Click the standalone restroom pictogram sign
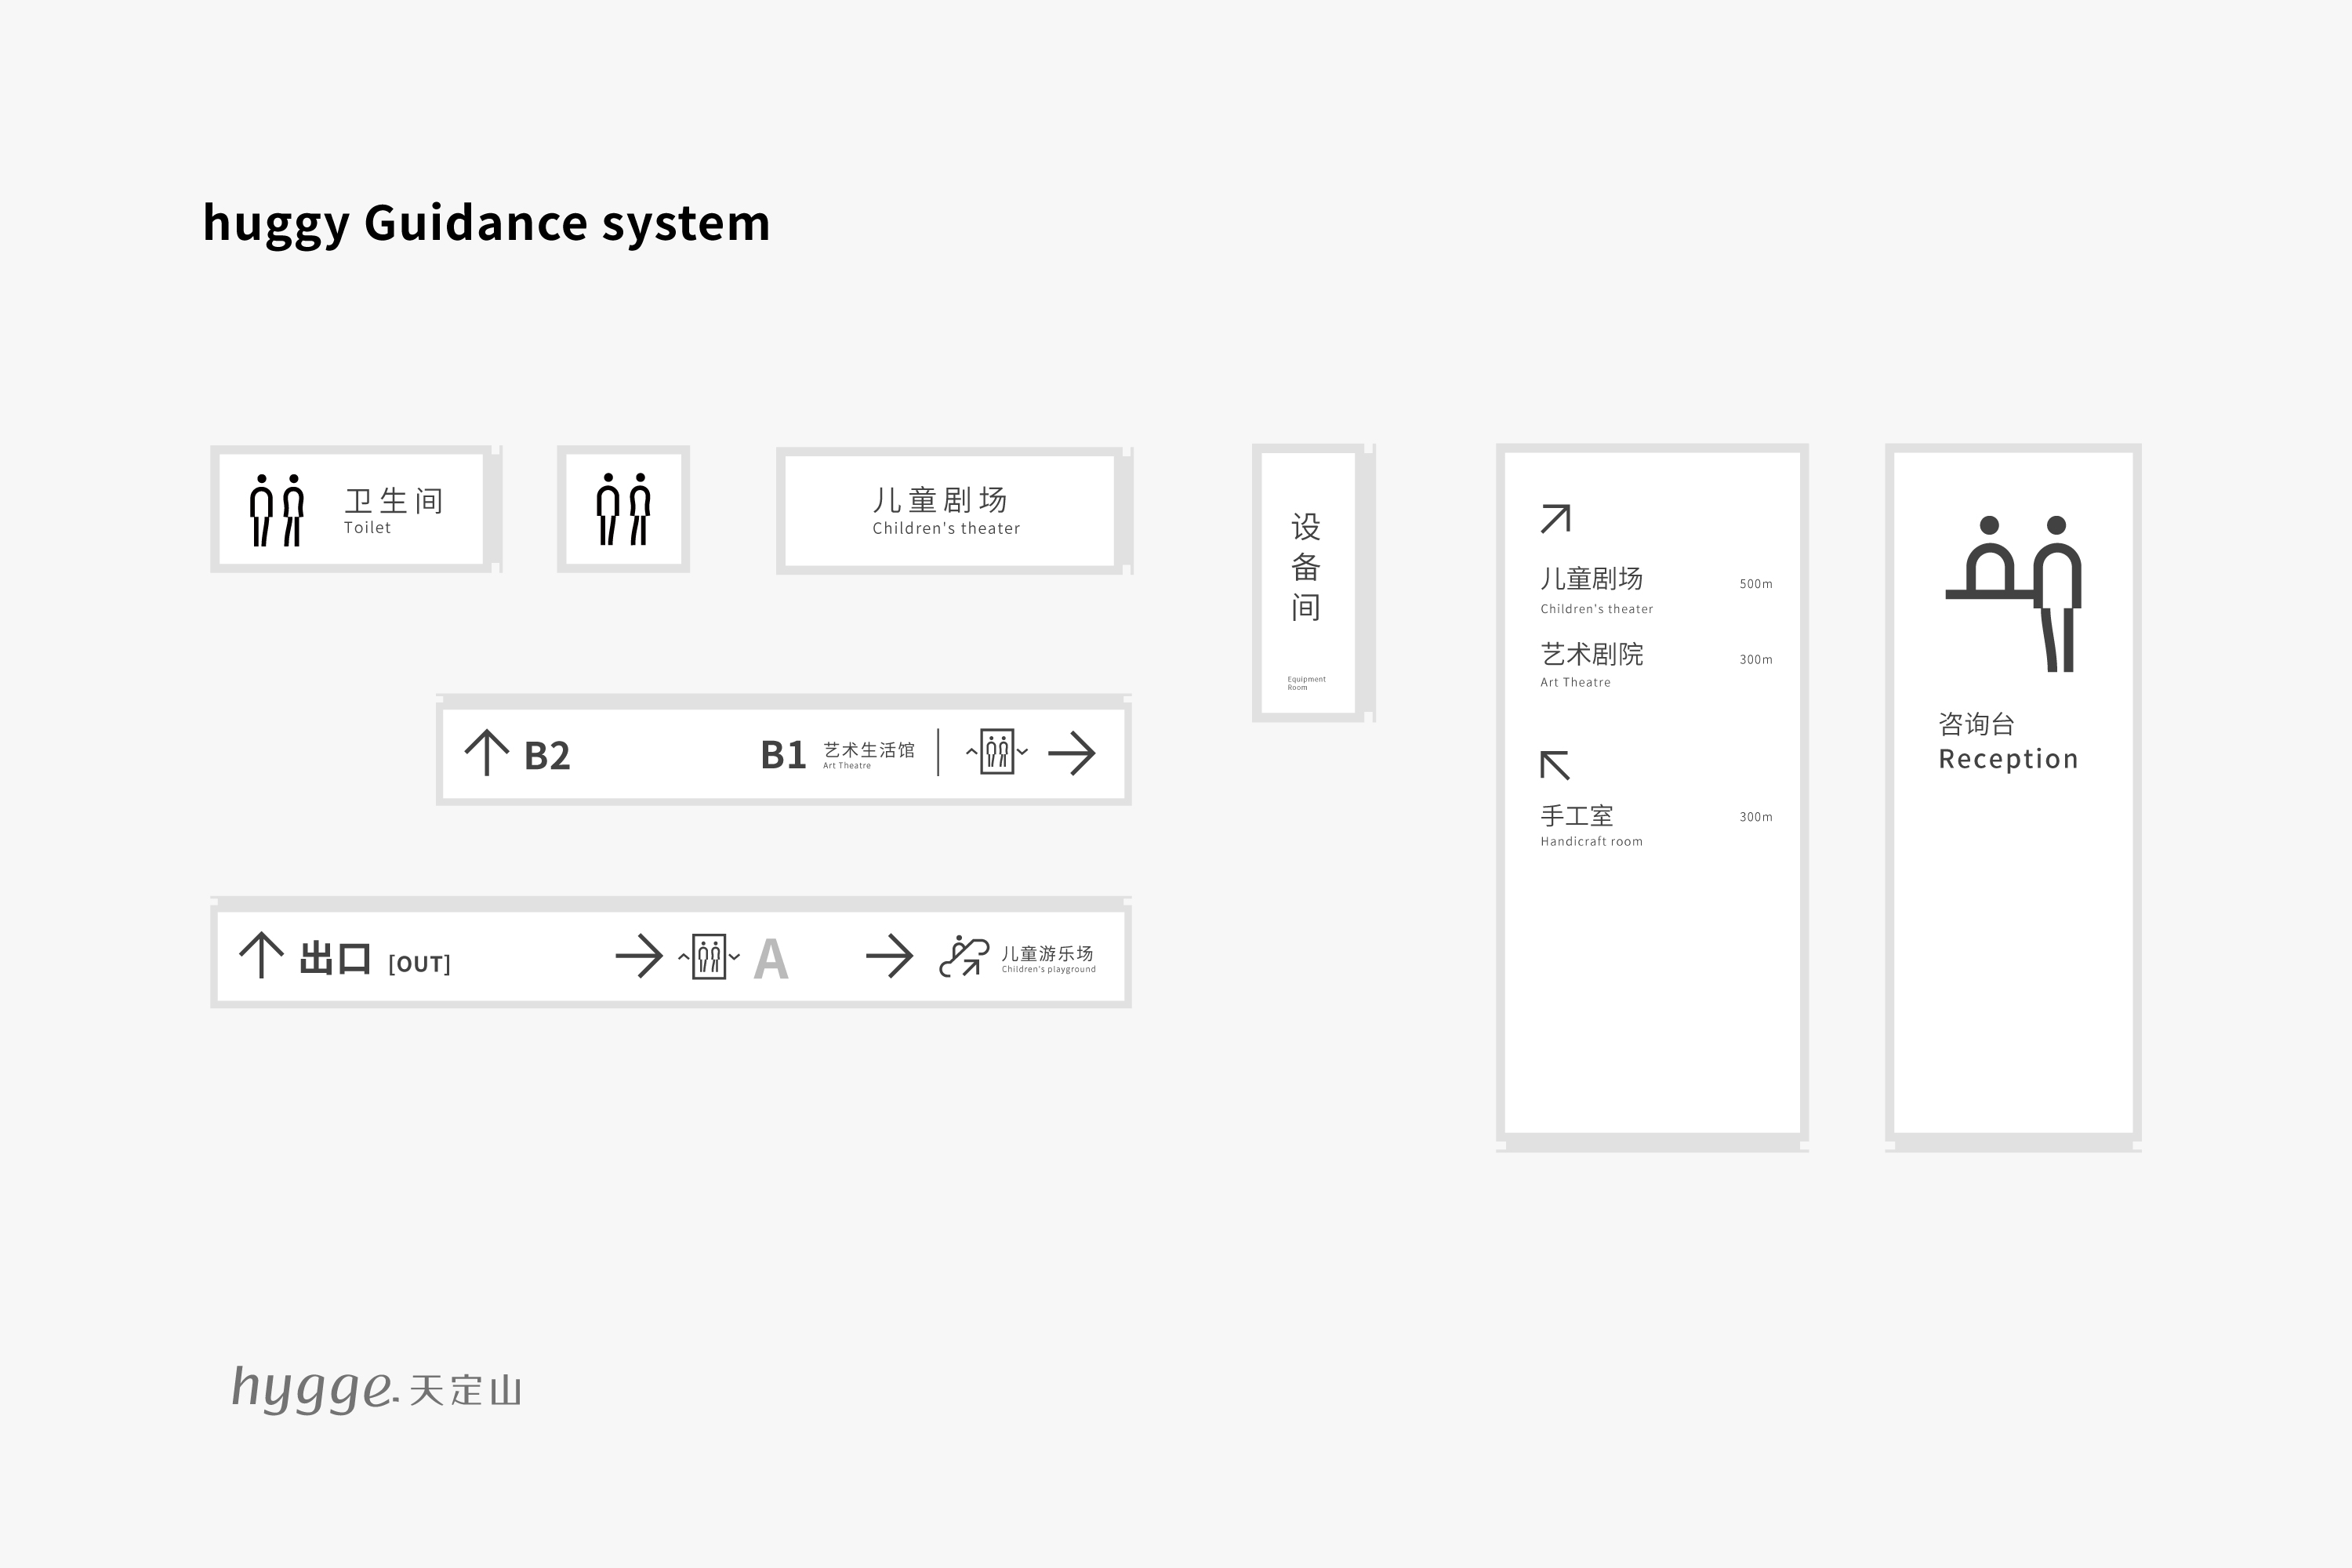The width and height of the screenshot is (2352, 1568). point(623,509)
